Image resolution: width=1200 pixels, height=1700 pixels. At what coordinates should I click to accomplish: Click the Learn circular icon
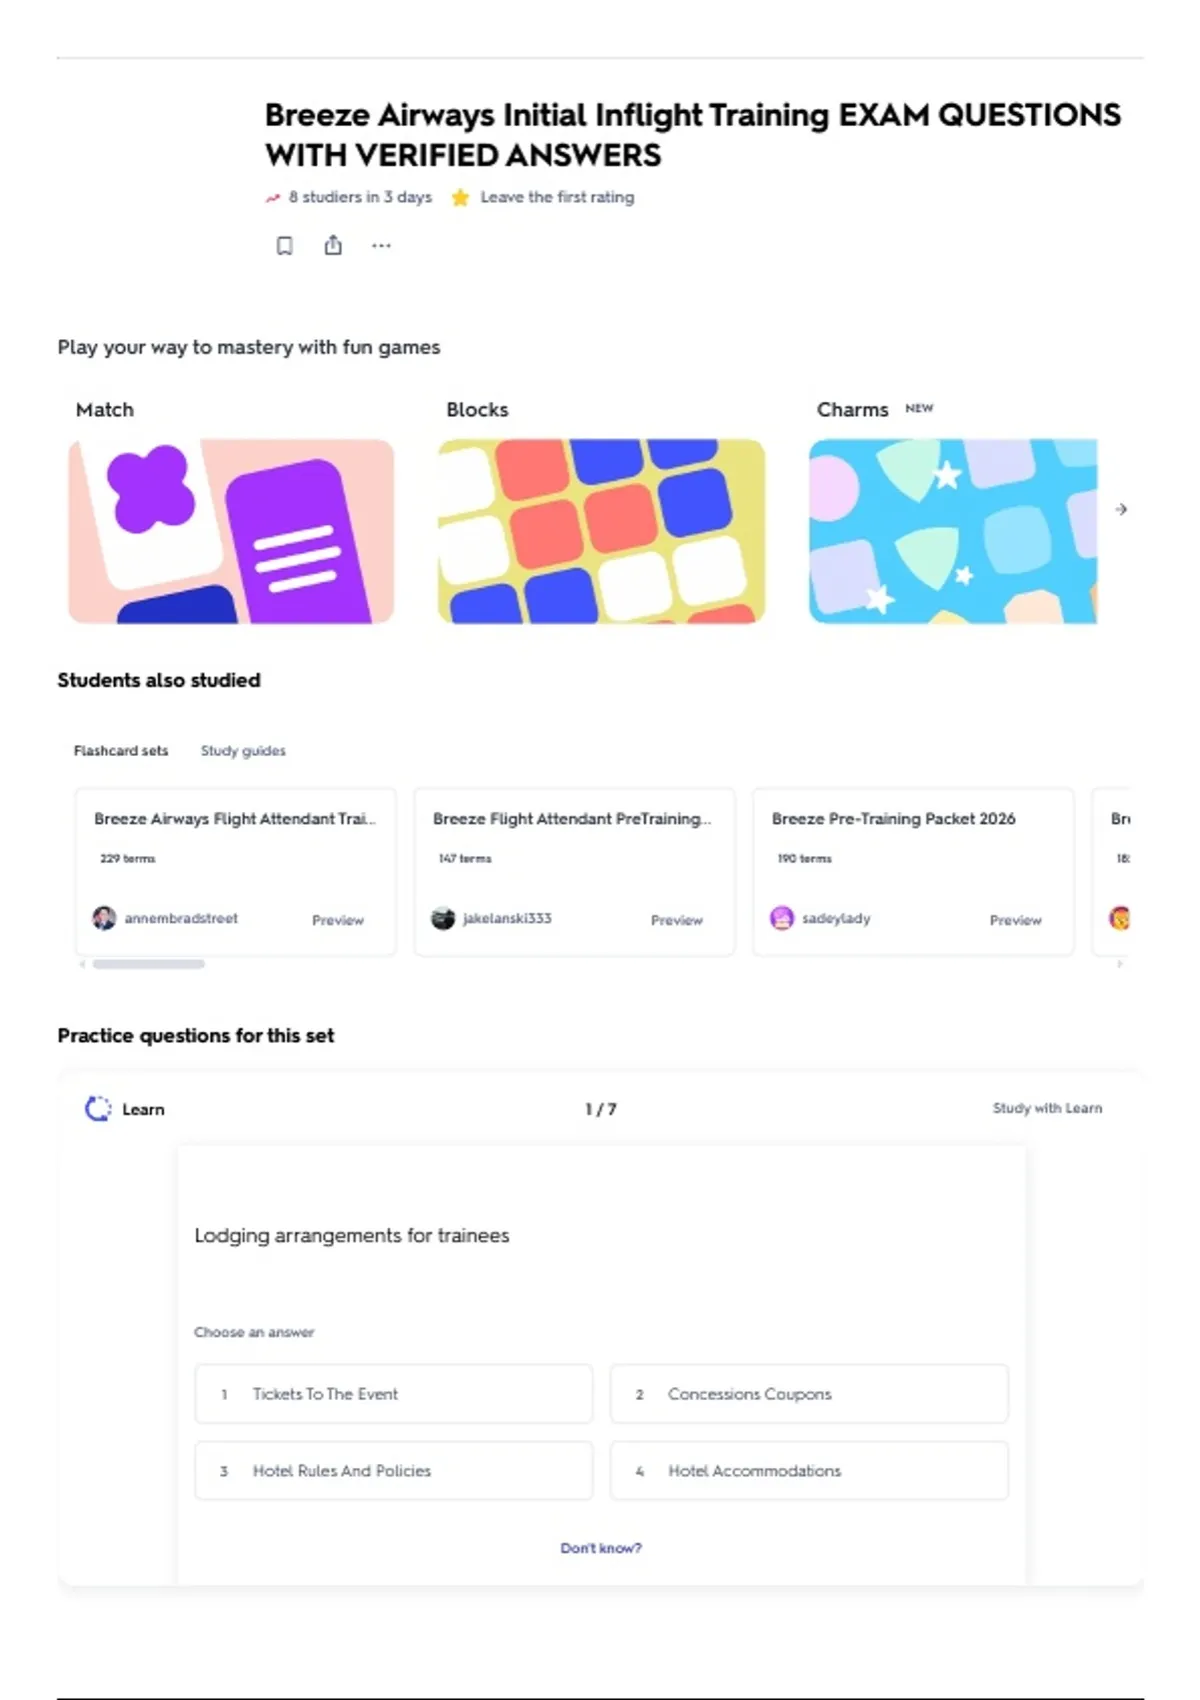click(98, 1109)
